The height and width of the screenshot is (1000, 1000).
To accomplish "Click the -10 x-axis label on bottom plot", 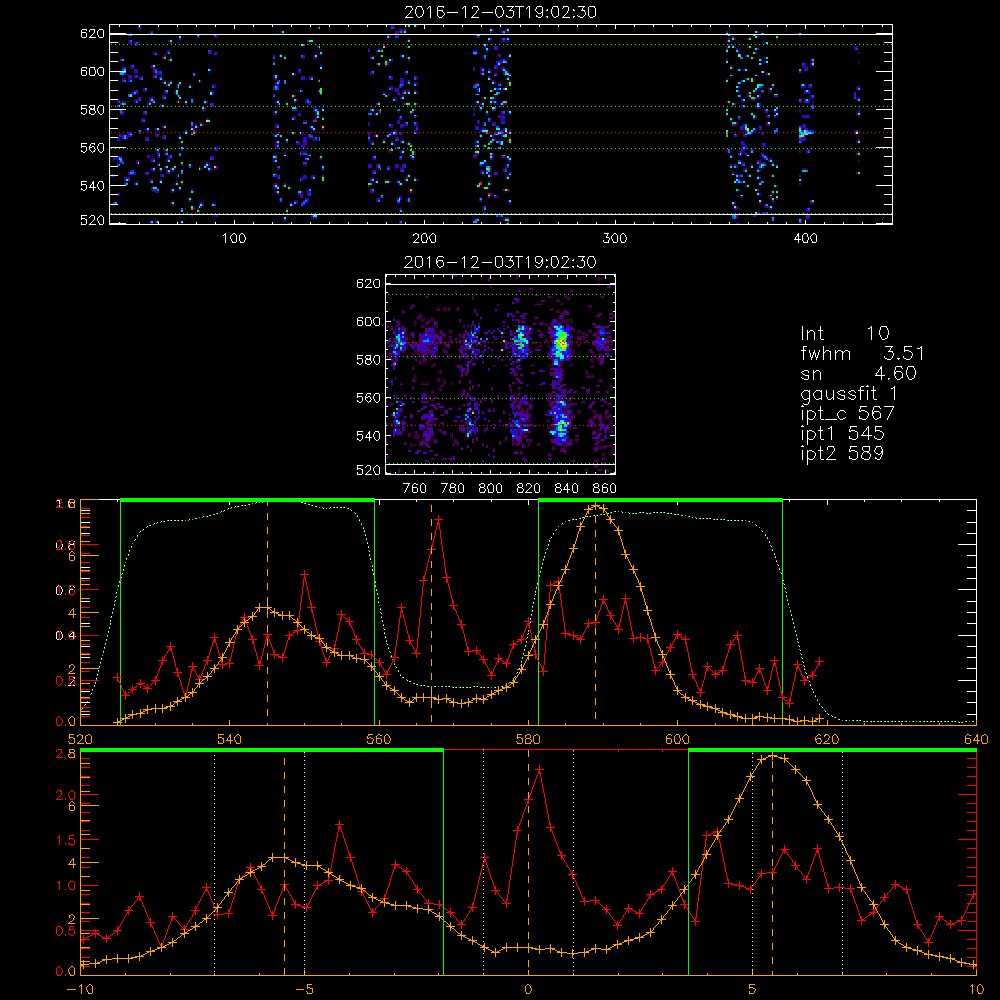I will click(80, 990).
